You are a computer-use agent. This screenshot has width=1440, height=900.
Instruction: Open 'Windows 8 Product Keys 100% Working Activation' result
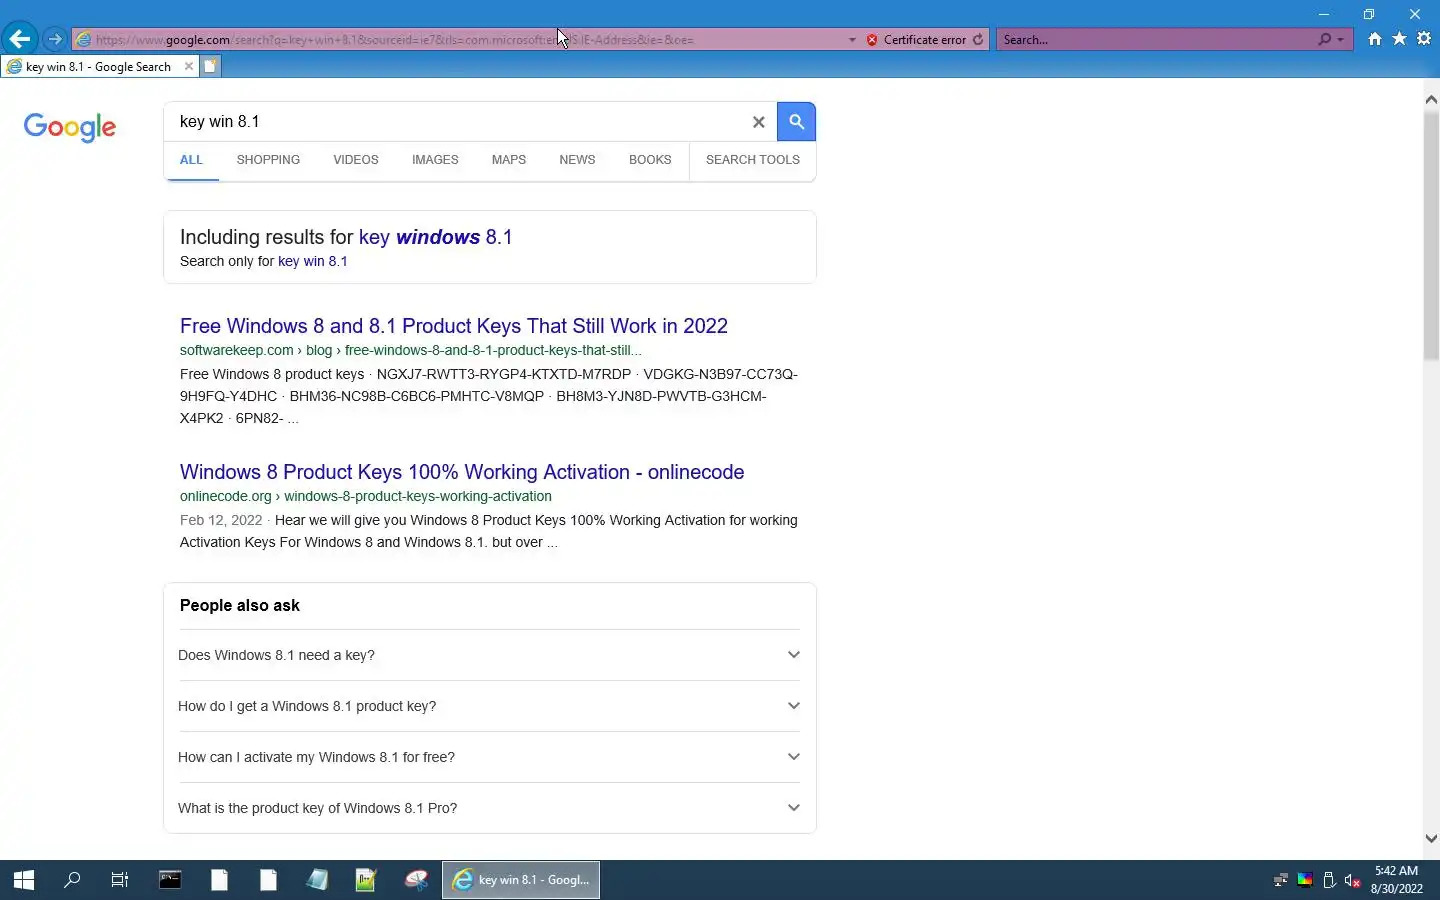(x=462, y=472)
